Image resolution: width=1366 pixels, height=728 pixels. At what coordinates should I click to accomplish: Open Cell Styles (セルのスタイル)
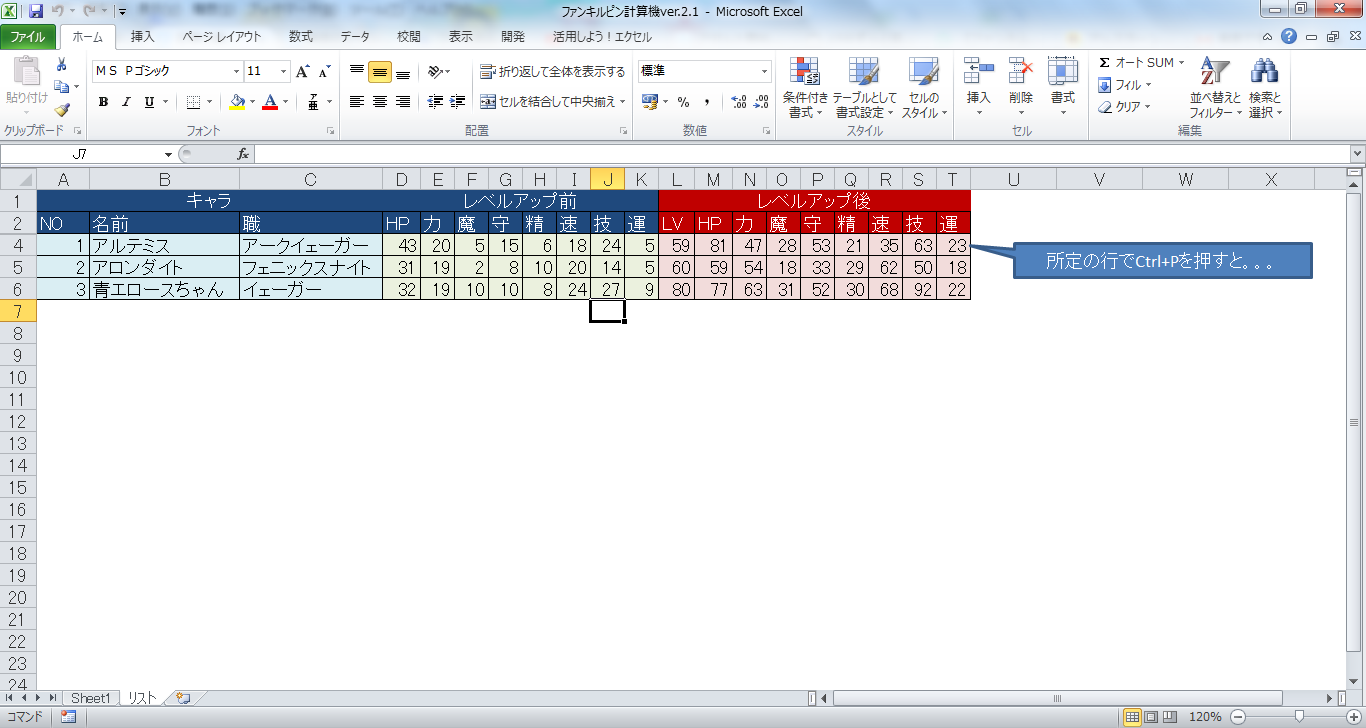[x=924, y=88]
